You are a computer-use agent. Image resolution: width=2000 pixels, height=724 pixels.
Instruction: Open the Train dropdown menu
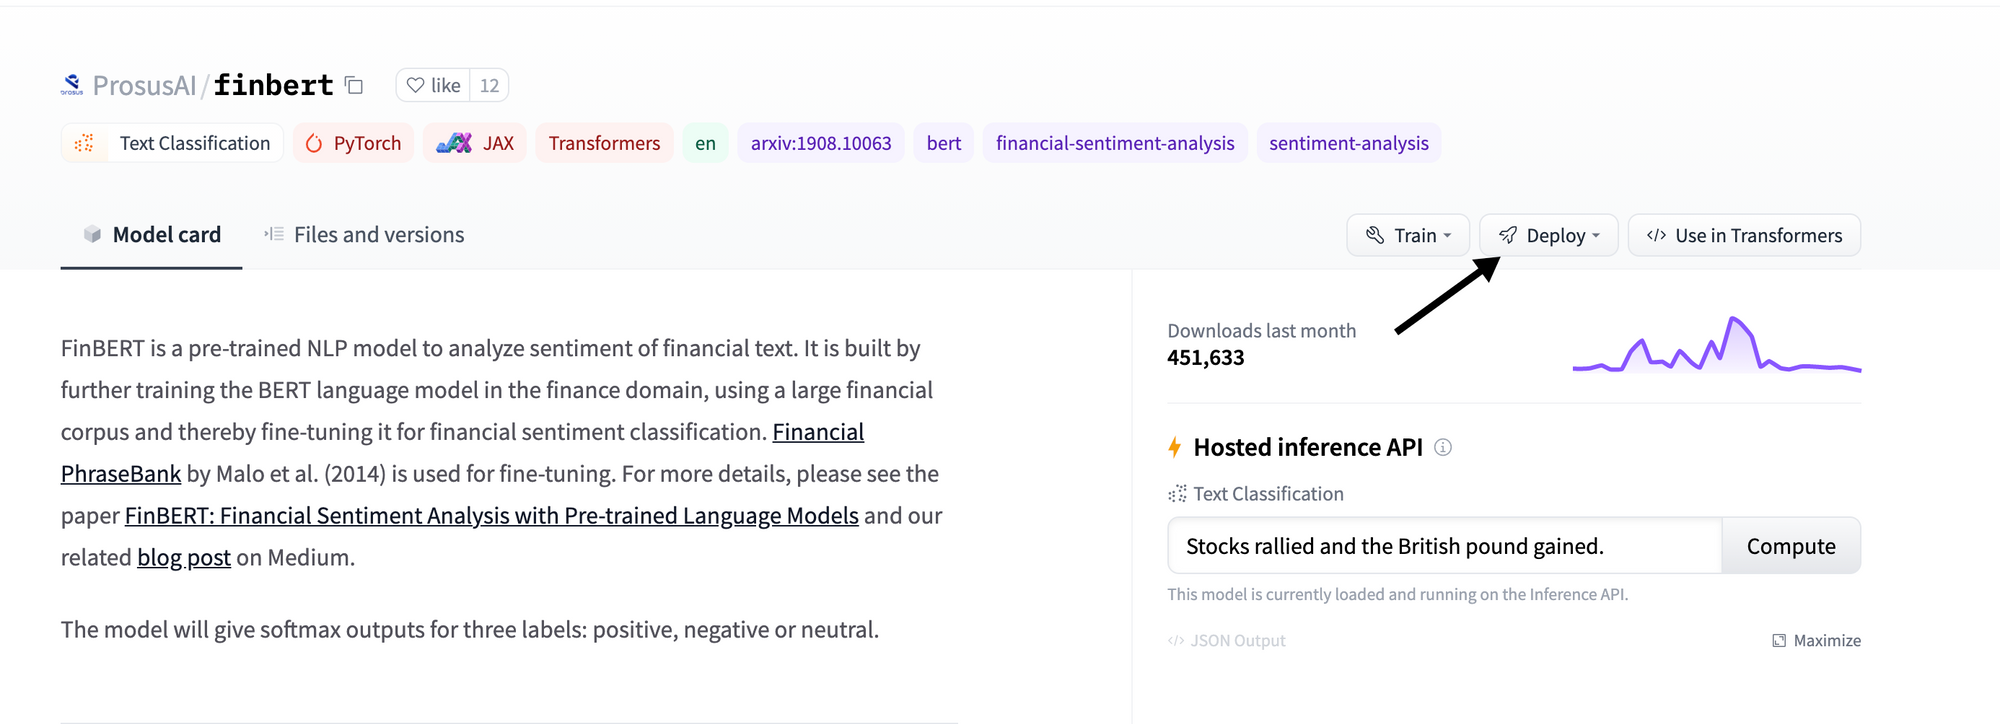click(1408, 235)
